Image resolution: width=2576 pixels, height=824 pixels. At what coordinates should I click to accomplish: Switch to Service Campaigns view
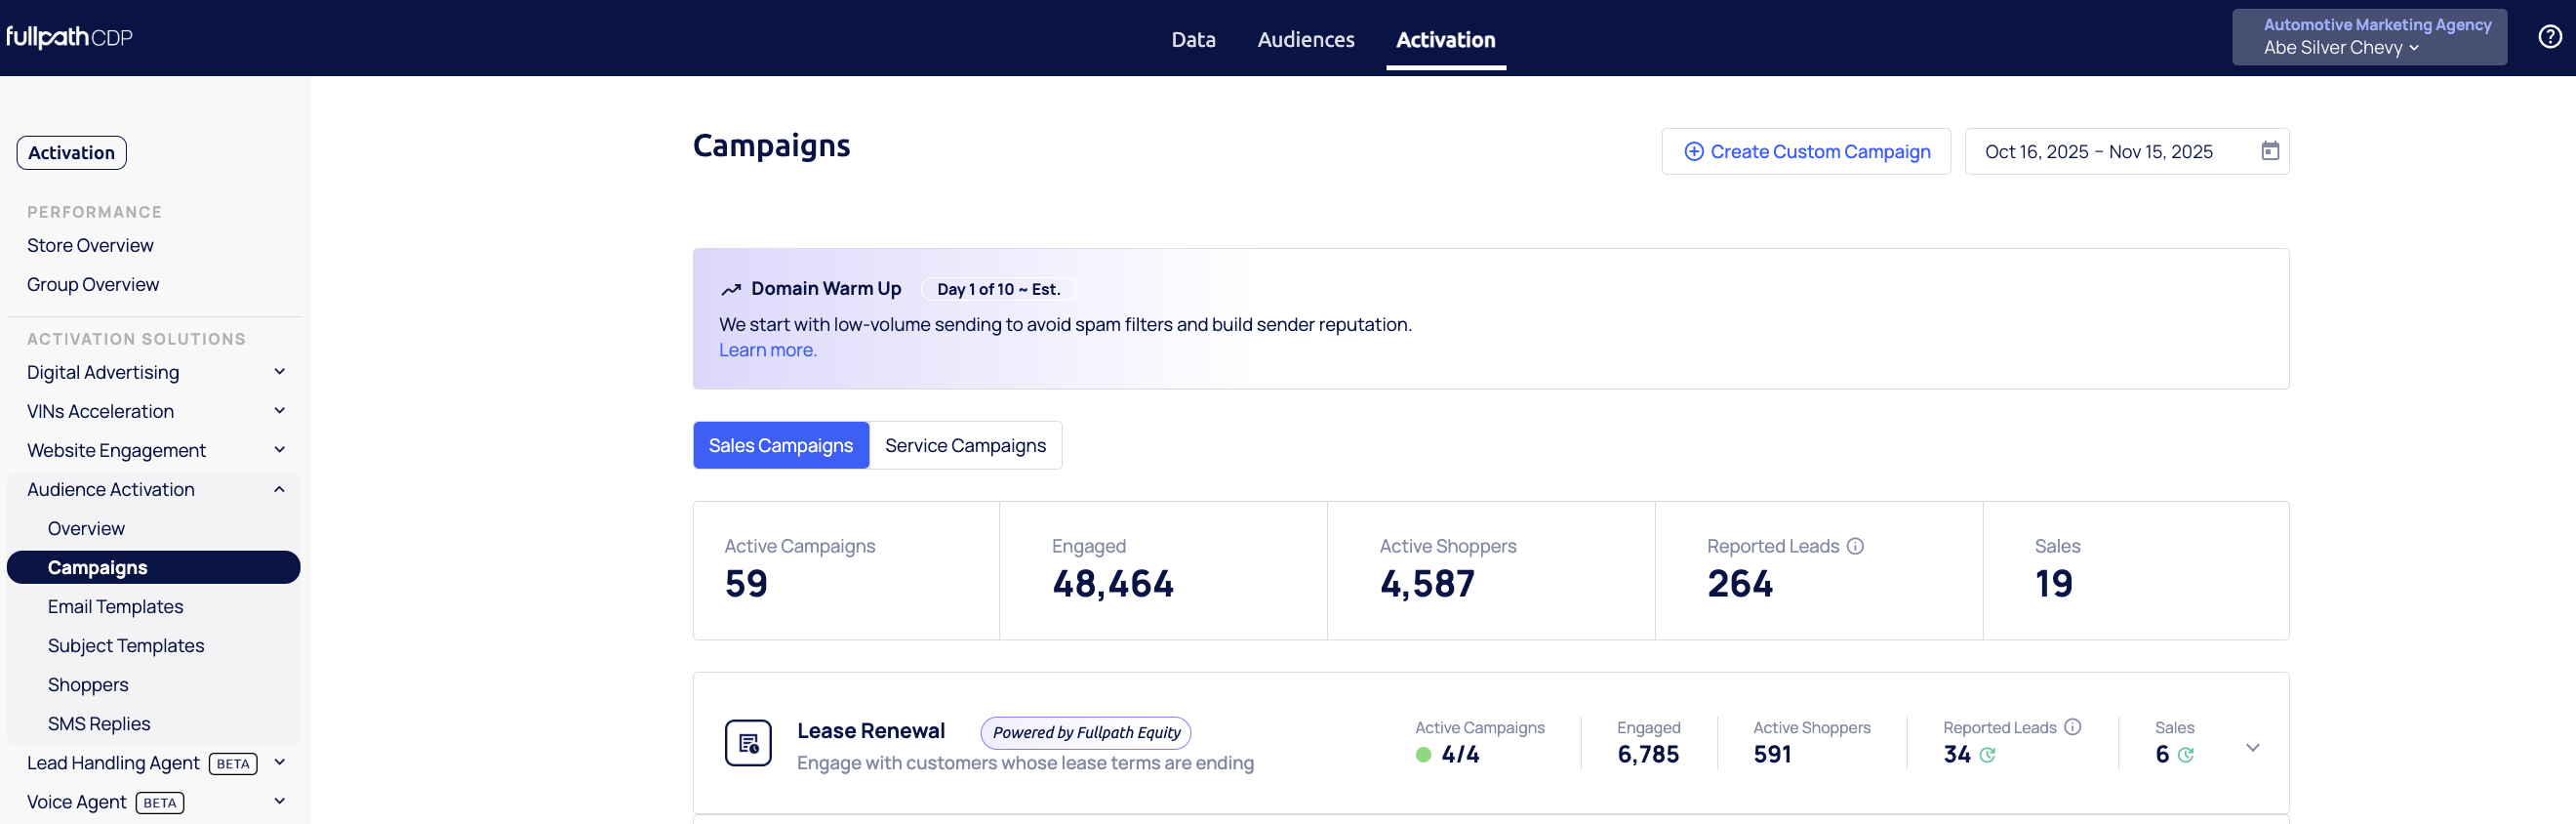pyautogui.click(x=964, y=445)
